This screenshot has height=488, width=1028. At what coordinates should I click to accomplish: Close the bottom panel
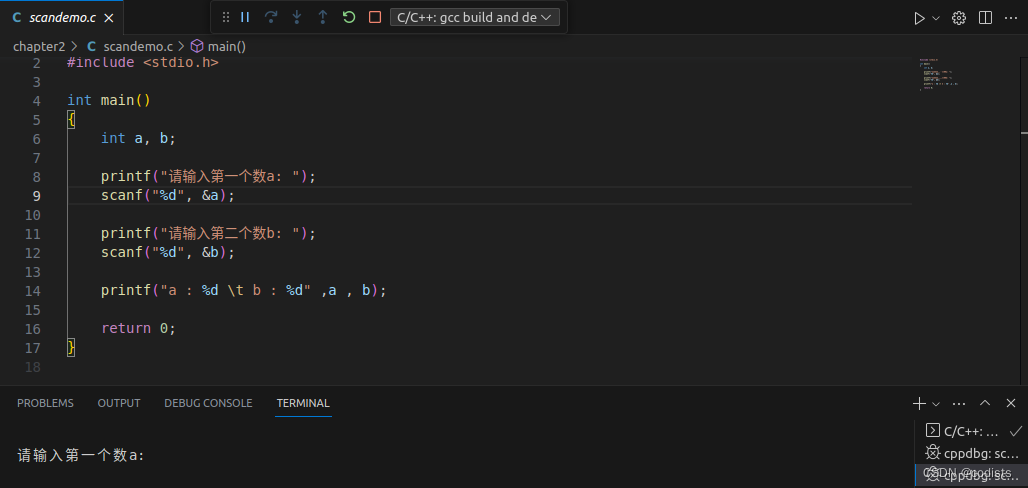point(1011,403)
